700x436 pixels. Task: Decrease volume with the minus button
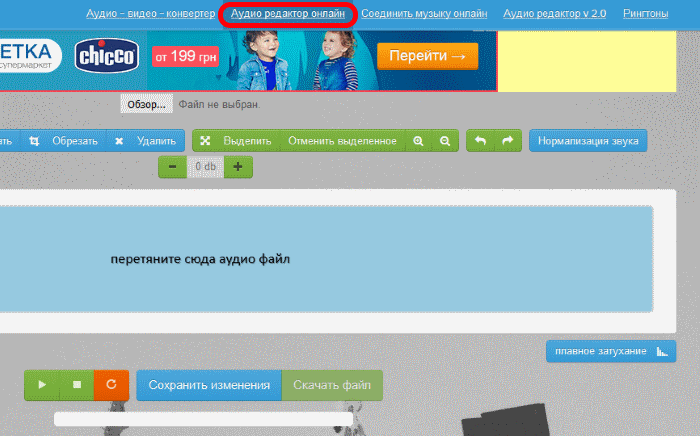click(172, 166)
